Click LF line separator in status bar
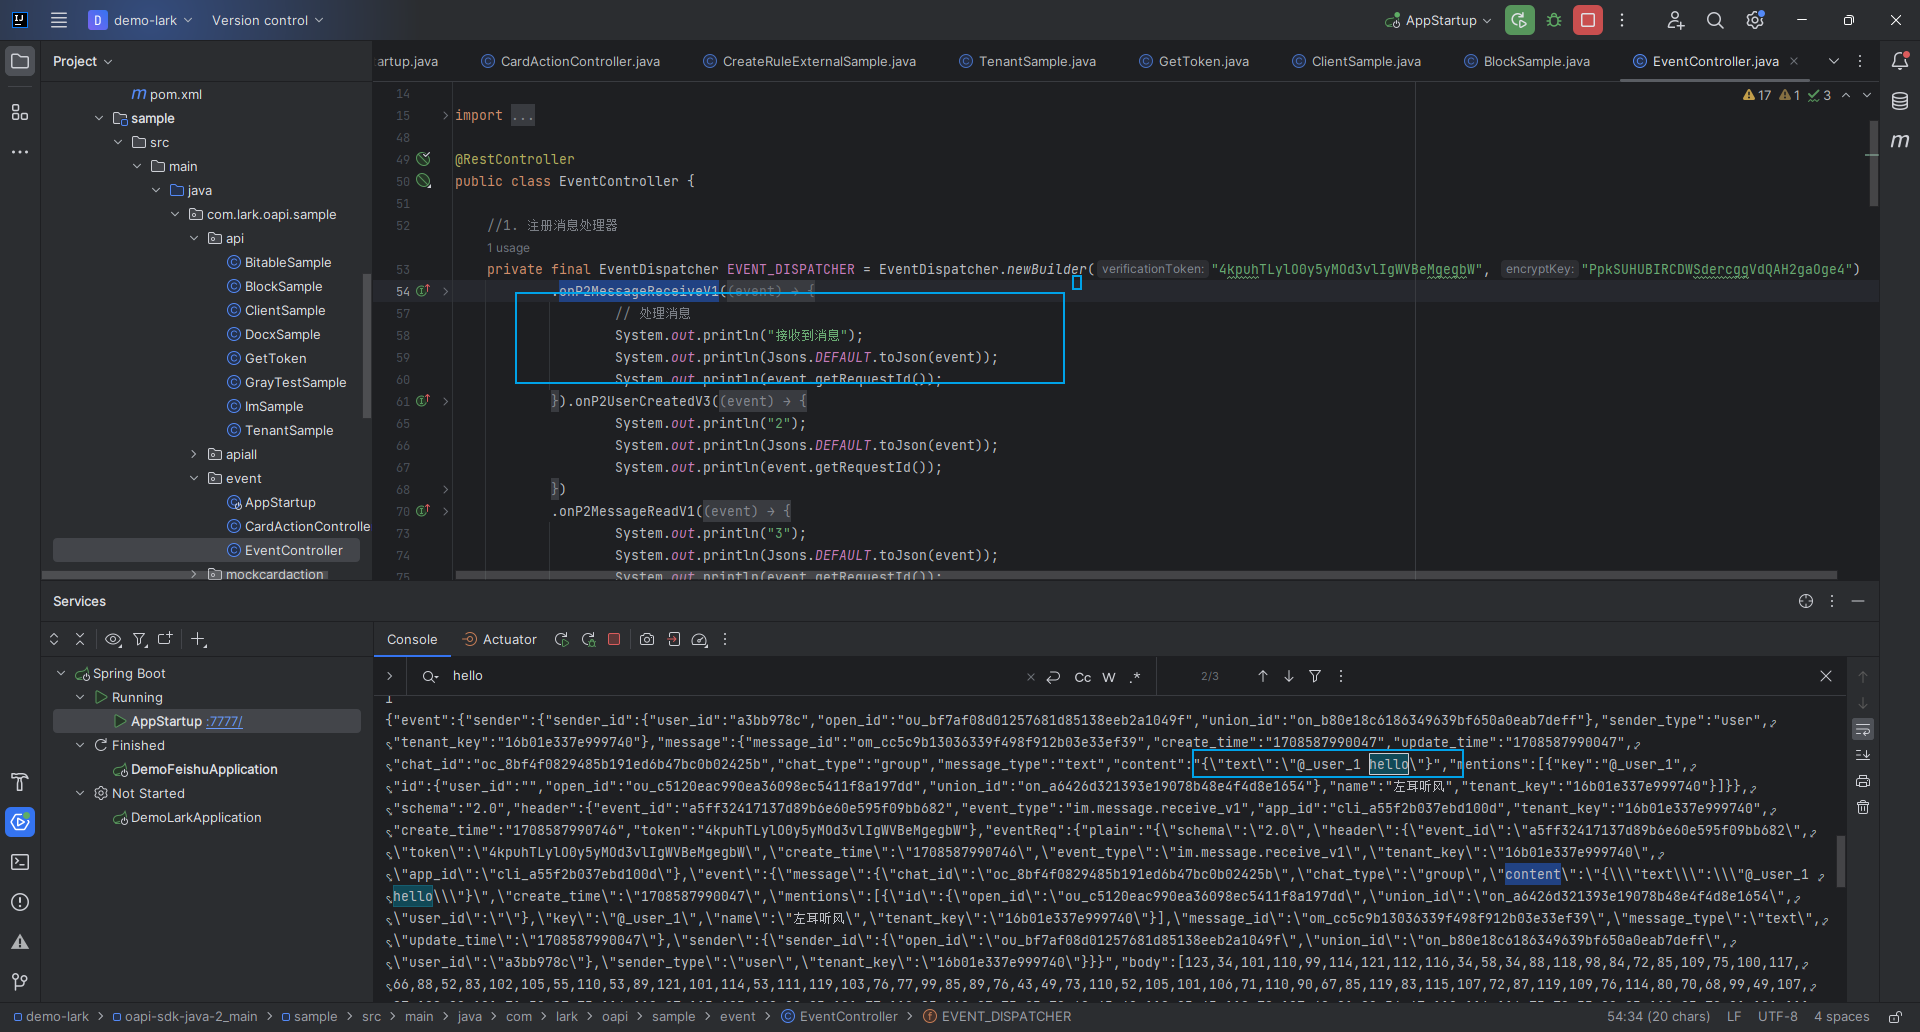Viewport: 1920px width, 1032px height. (x=1733, y=1016)
